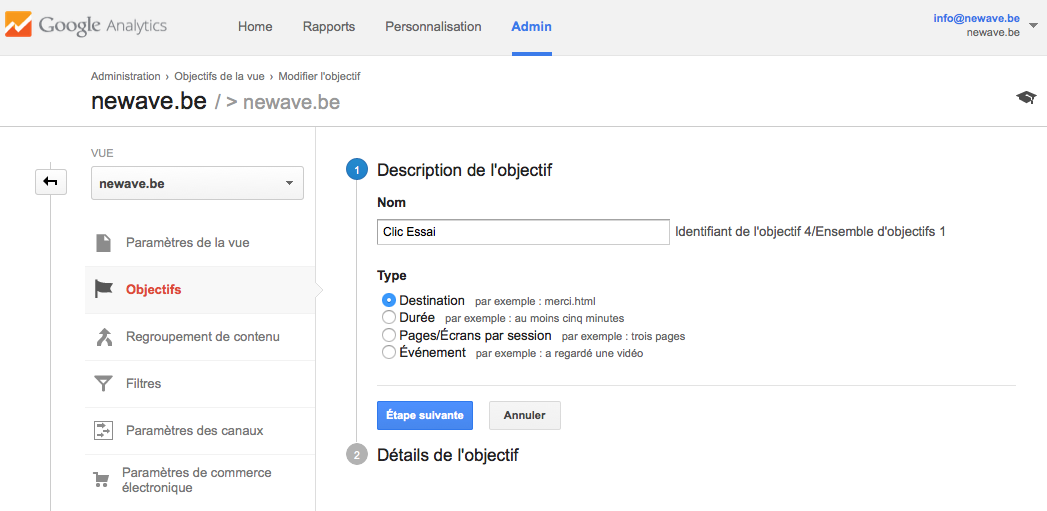Click the Google Analytics logo icon
The image size is (1047, 511).
[17, 27]
